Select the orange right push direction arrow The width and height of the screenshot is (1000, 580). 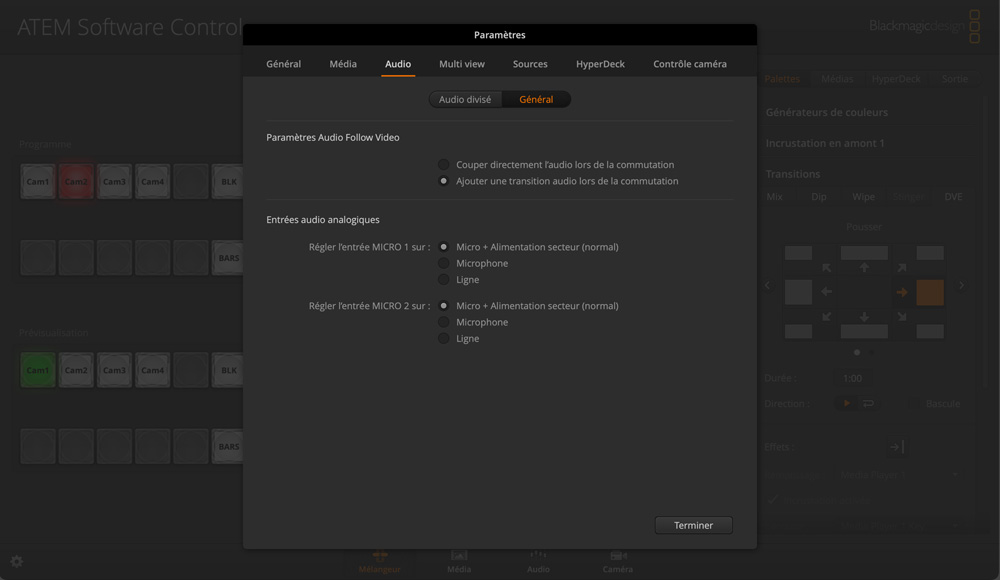[x=901, y=292]
